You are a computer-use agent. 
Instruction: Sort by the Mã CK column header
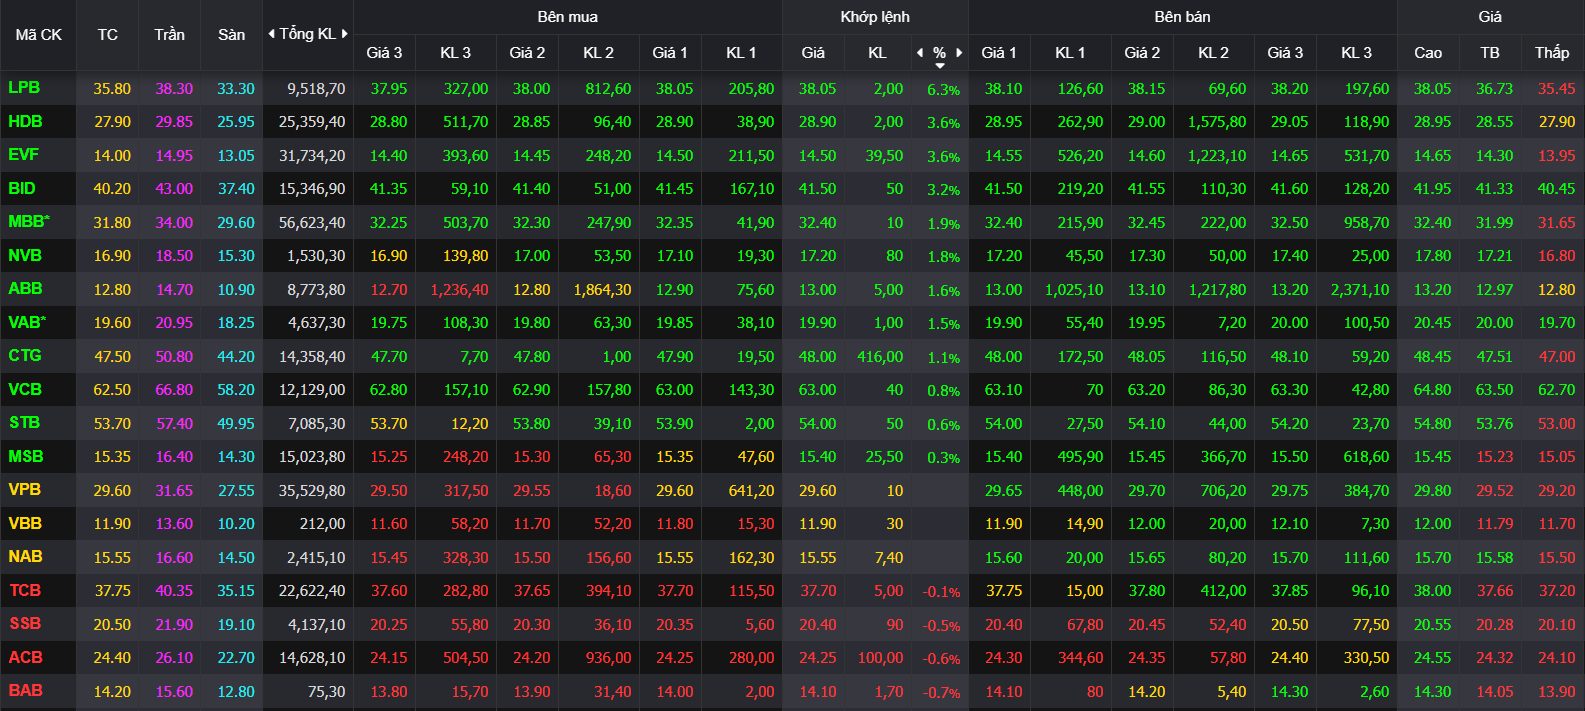(39, 35)
